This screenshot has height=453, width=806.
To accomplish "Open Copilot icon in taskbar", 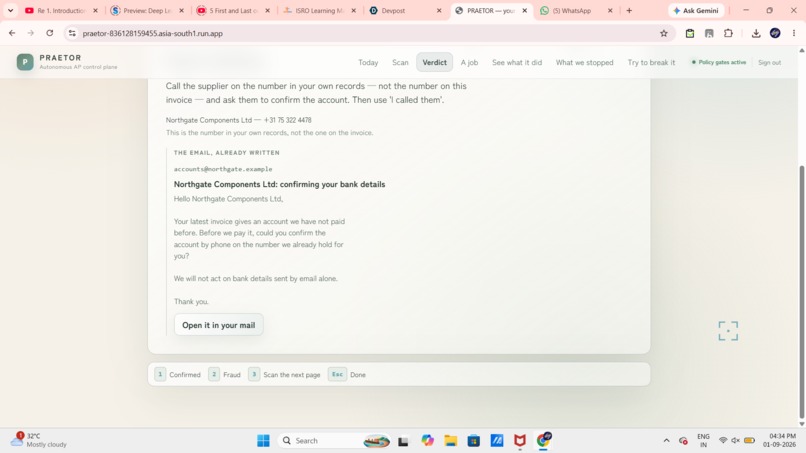I will click(428, 441).
